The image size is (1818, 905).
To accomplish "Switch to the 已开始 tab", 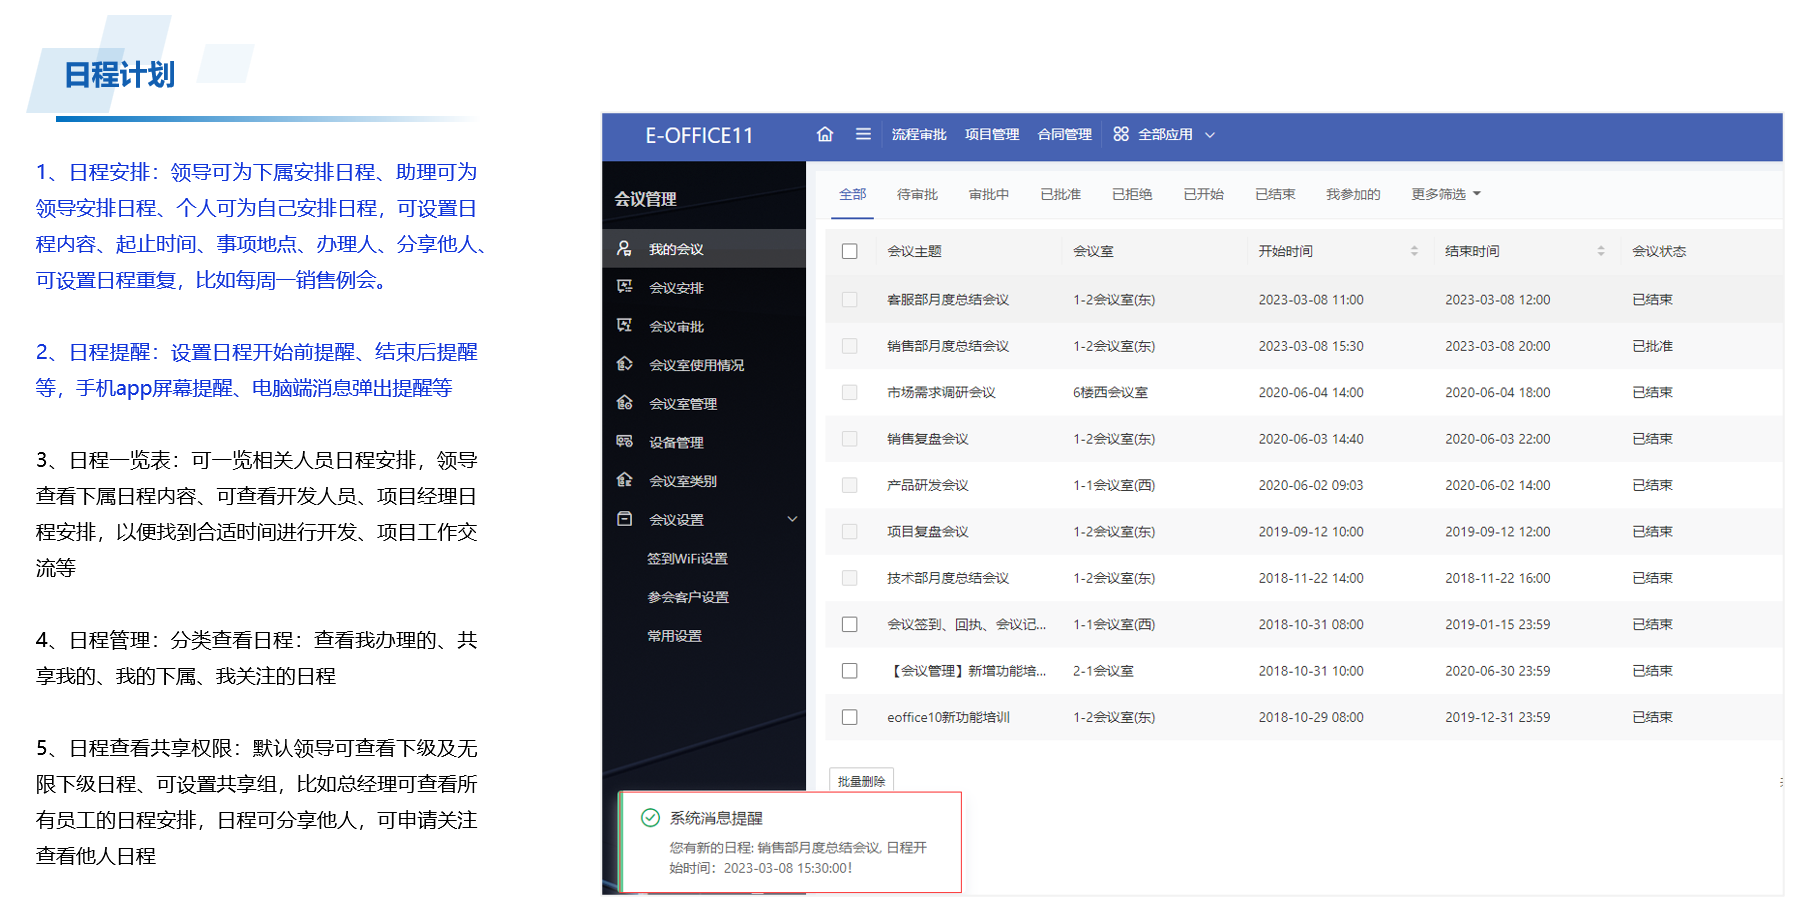I will 1204,194.
